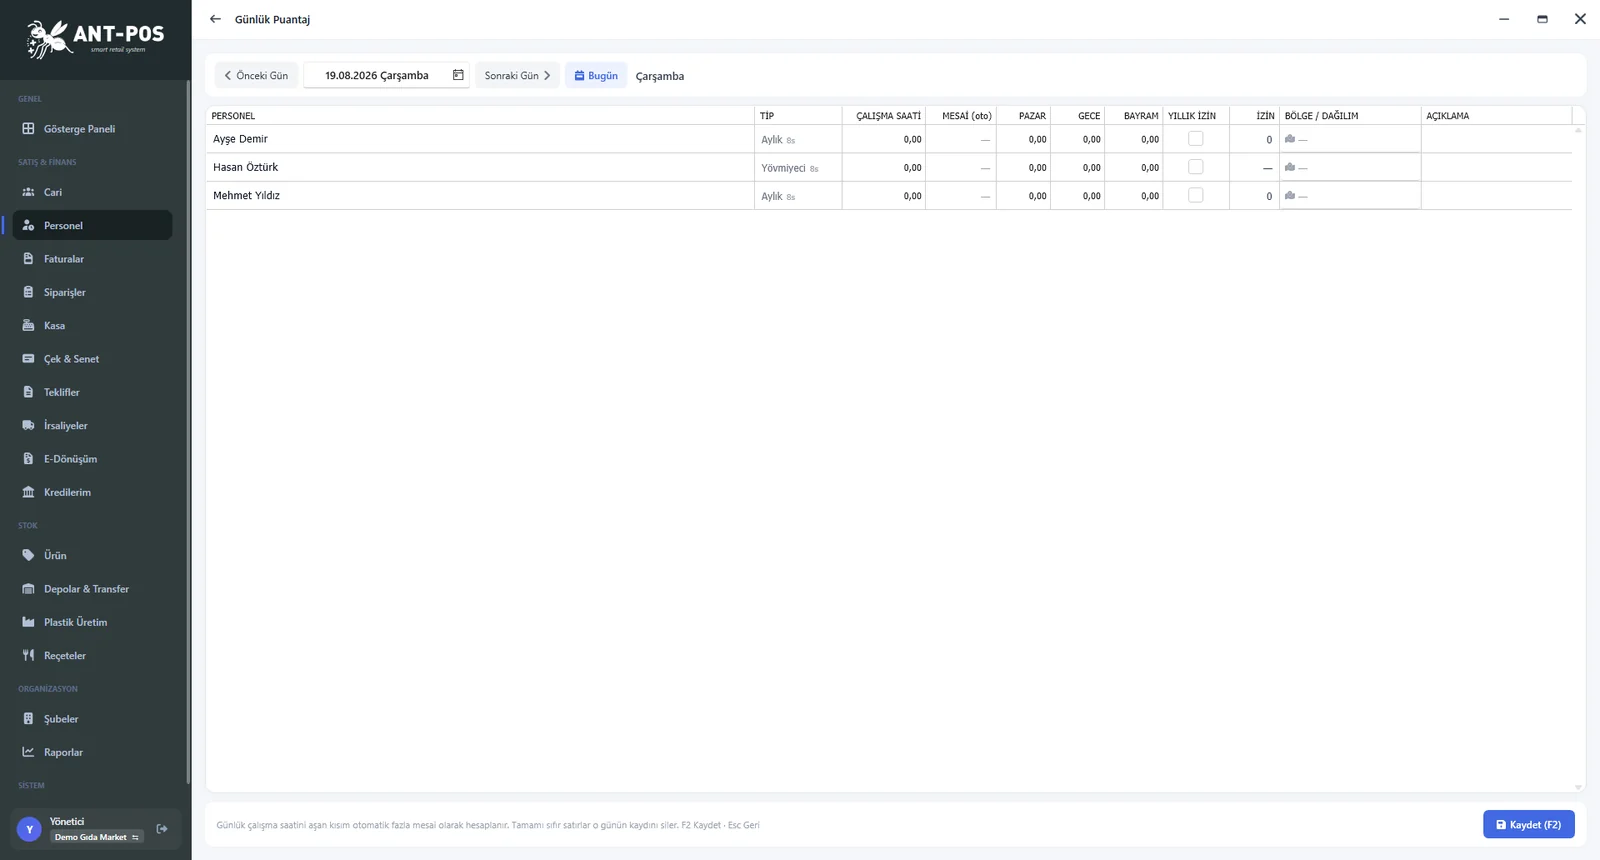Click the sidebar vertical scrollbar
This screenshot has height=860, width=1600.
(188, 432)
